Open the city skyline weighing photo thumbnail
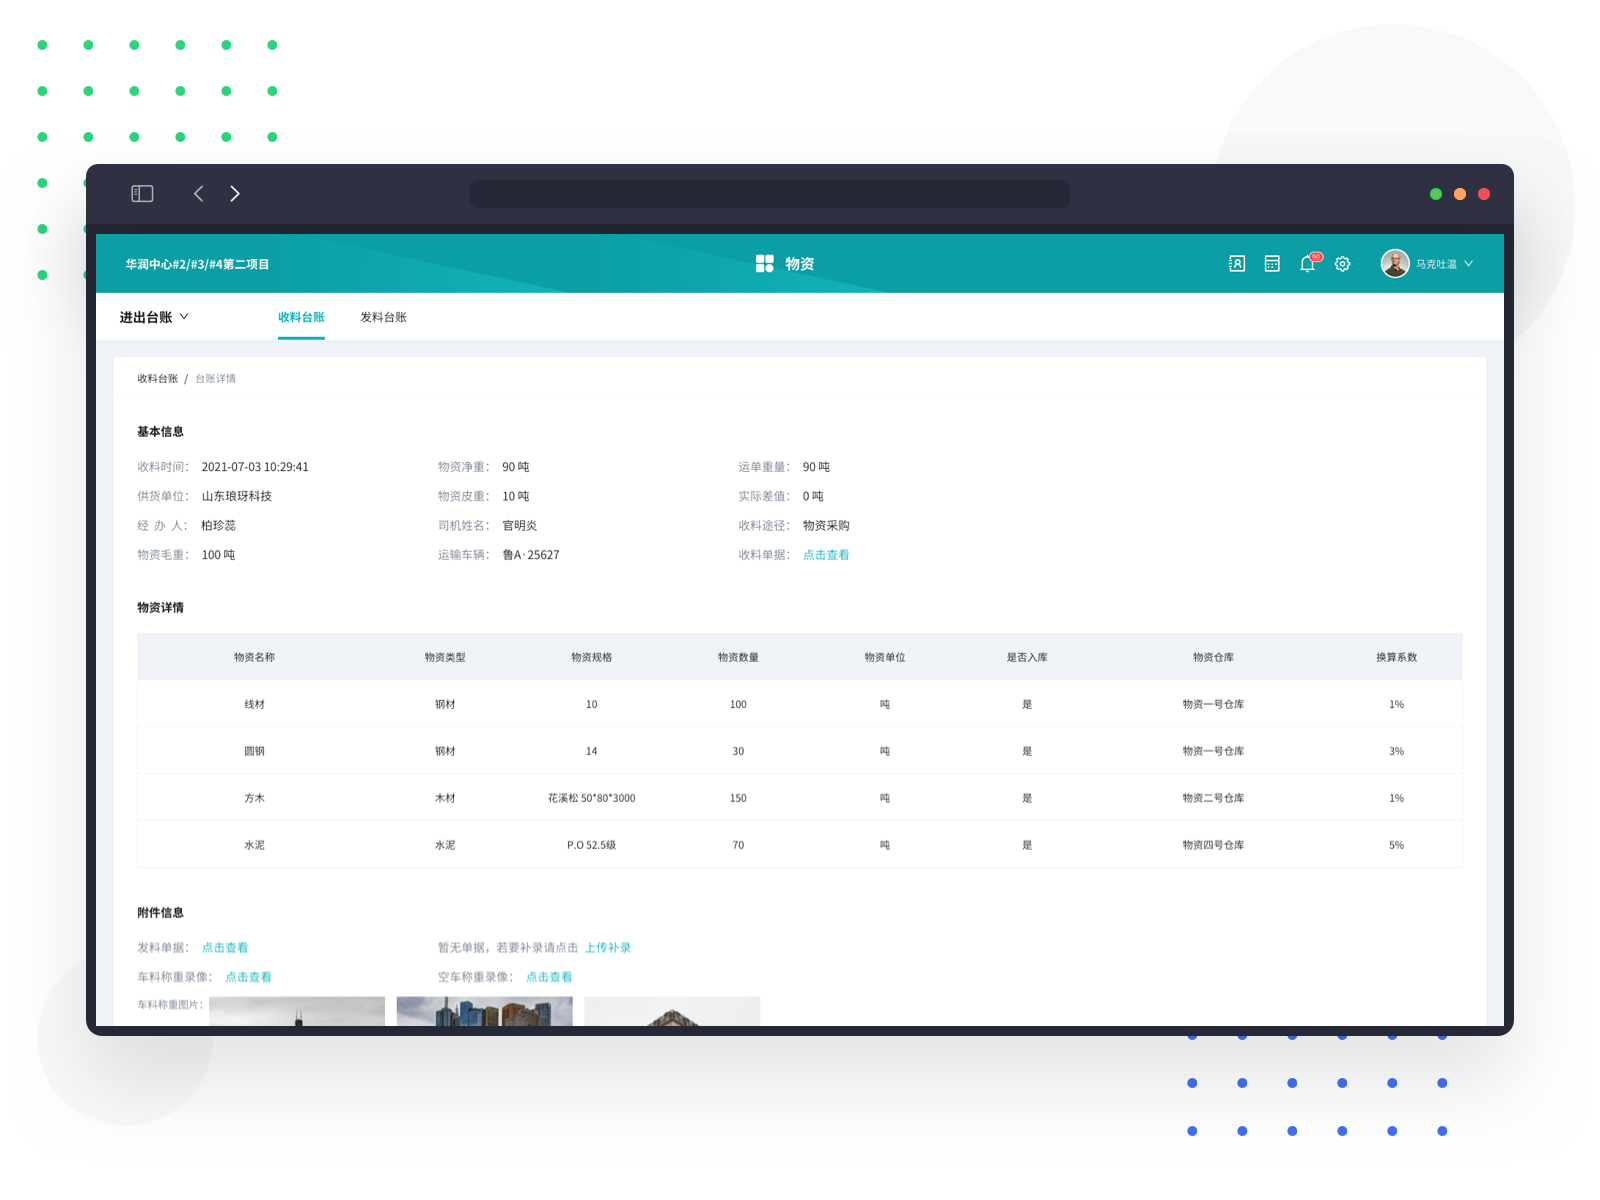The width and height of the screenshot is (1600, 1200). (x=485, y=1011)
